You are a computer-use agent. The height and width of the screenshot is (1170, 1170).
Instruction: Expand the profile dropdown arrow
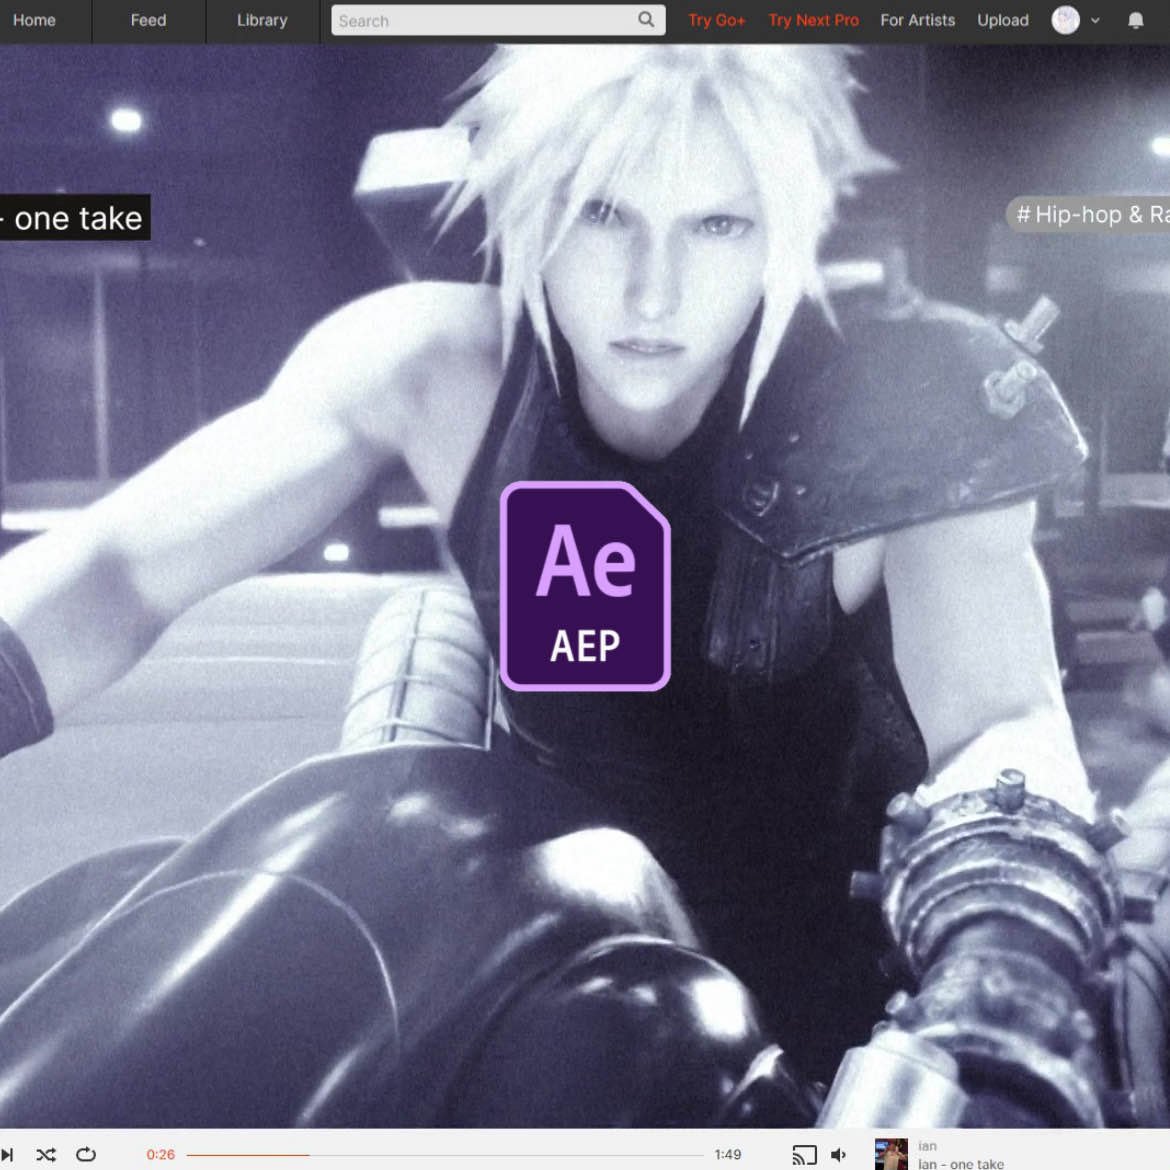tap(1095, 21)
